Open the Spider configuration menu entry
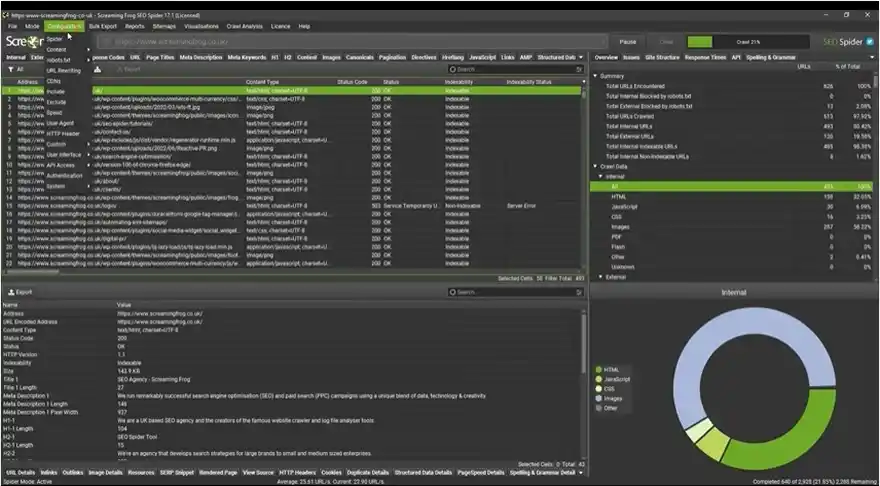Viewport: 880px width, 486px height. coord(54,39)
